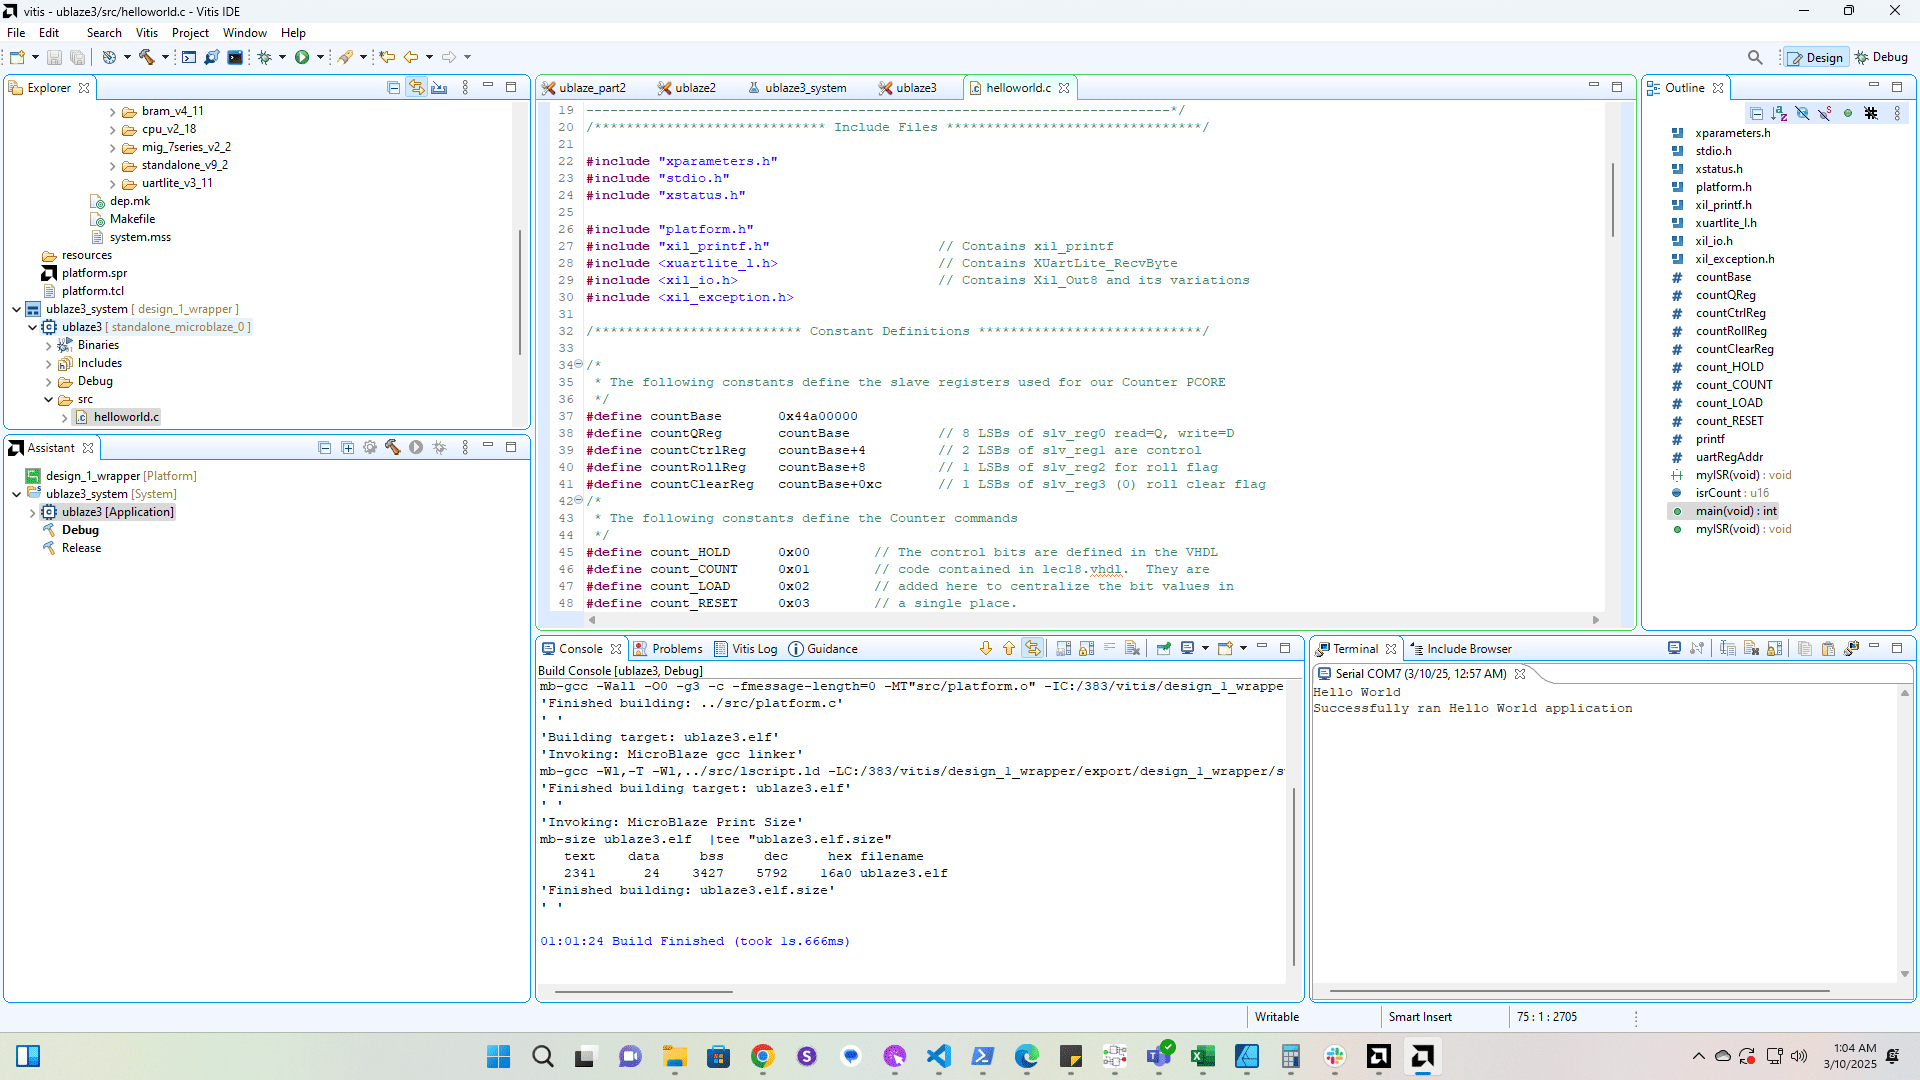Click the Debug bug icon in toolbar
This screenshot has width=1920, height=1080.
264,57
